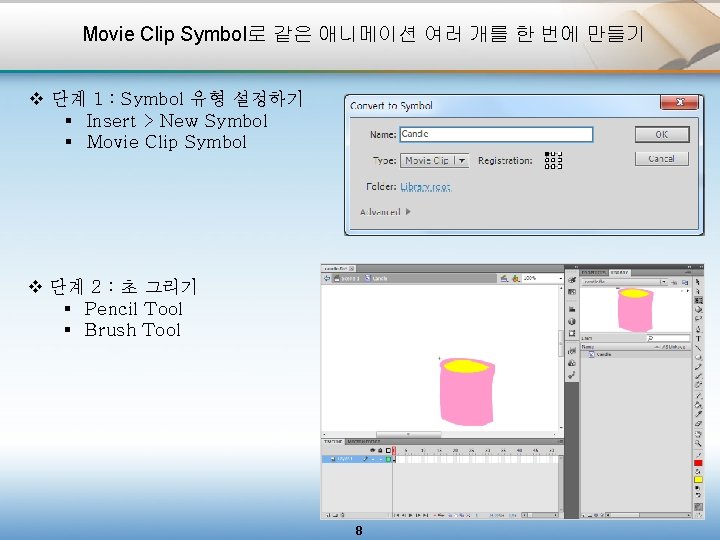Select the Hand tool
The image size is (720, 540).
698,433
